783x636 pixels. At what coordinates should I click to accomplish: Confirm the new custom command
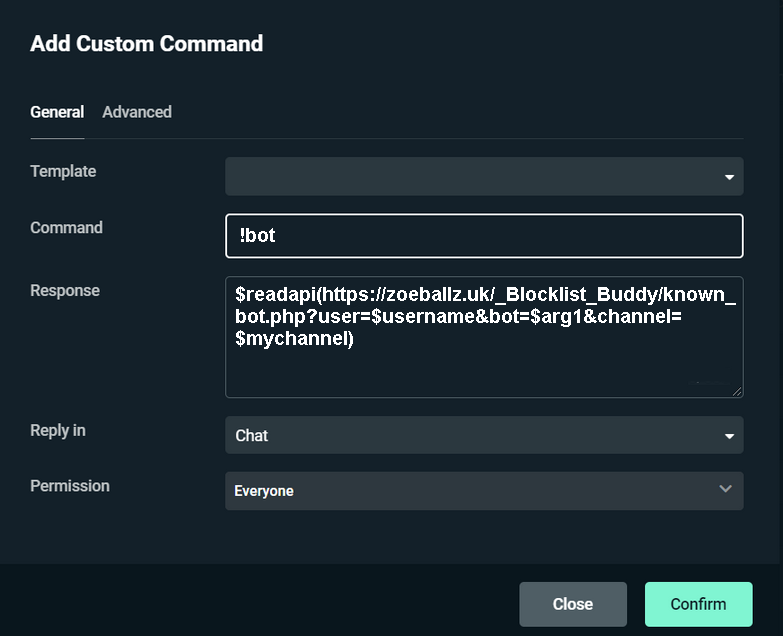click(698, 604)
